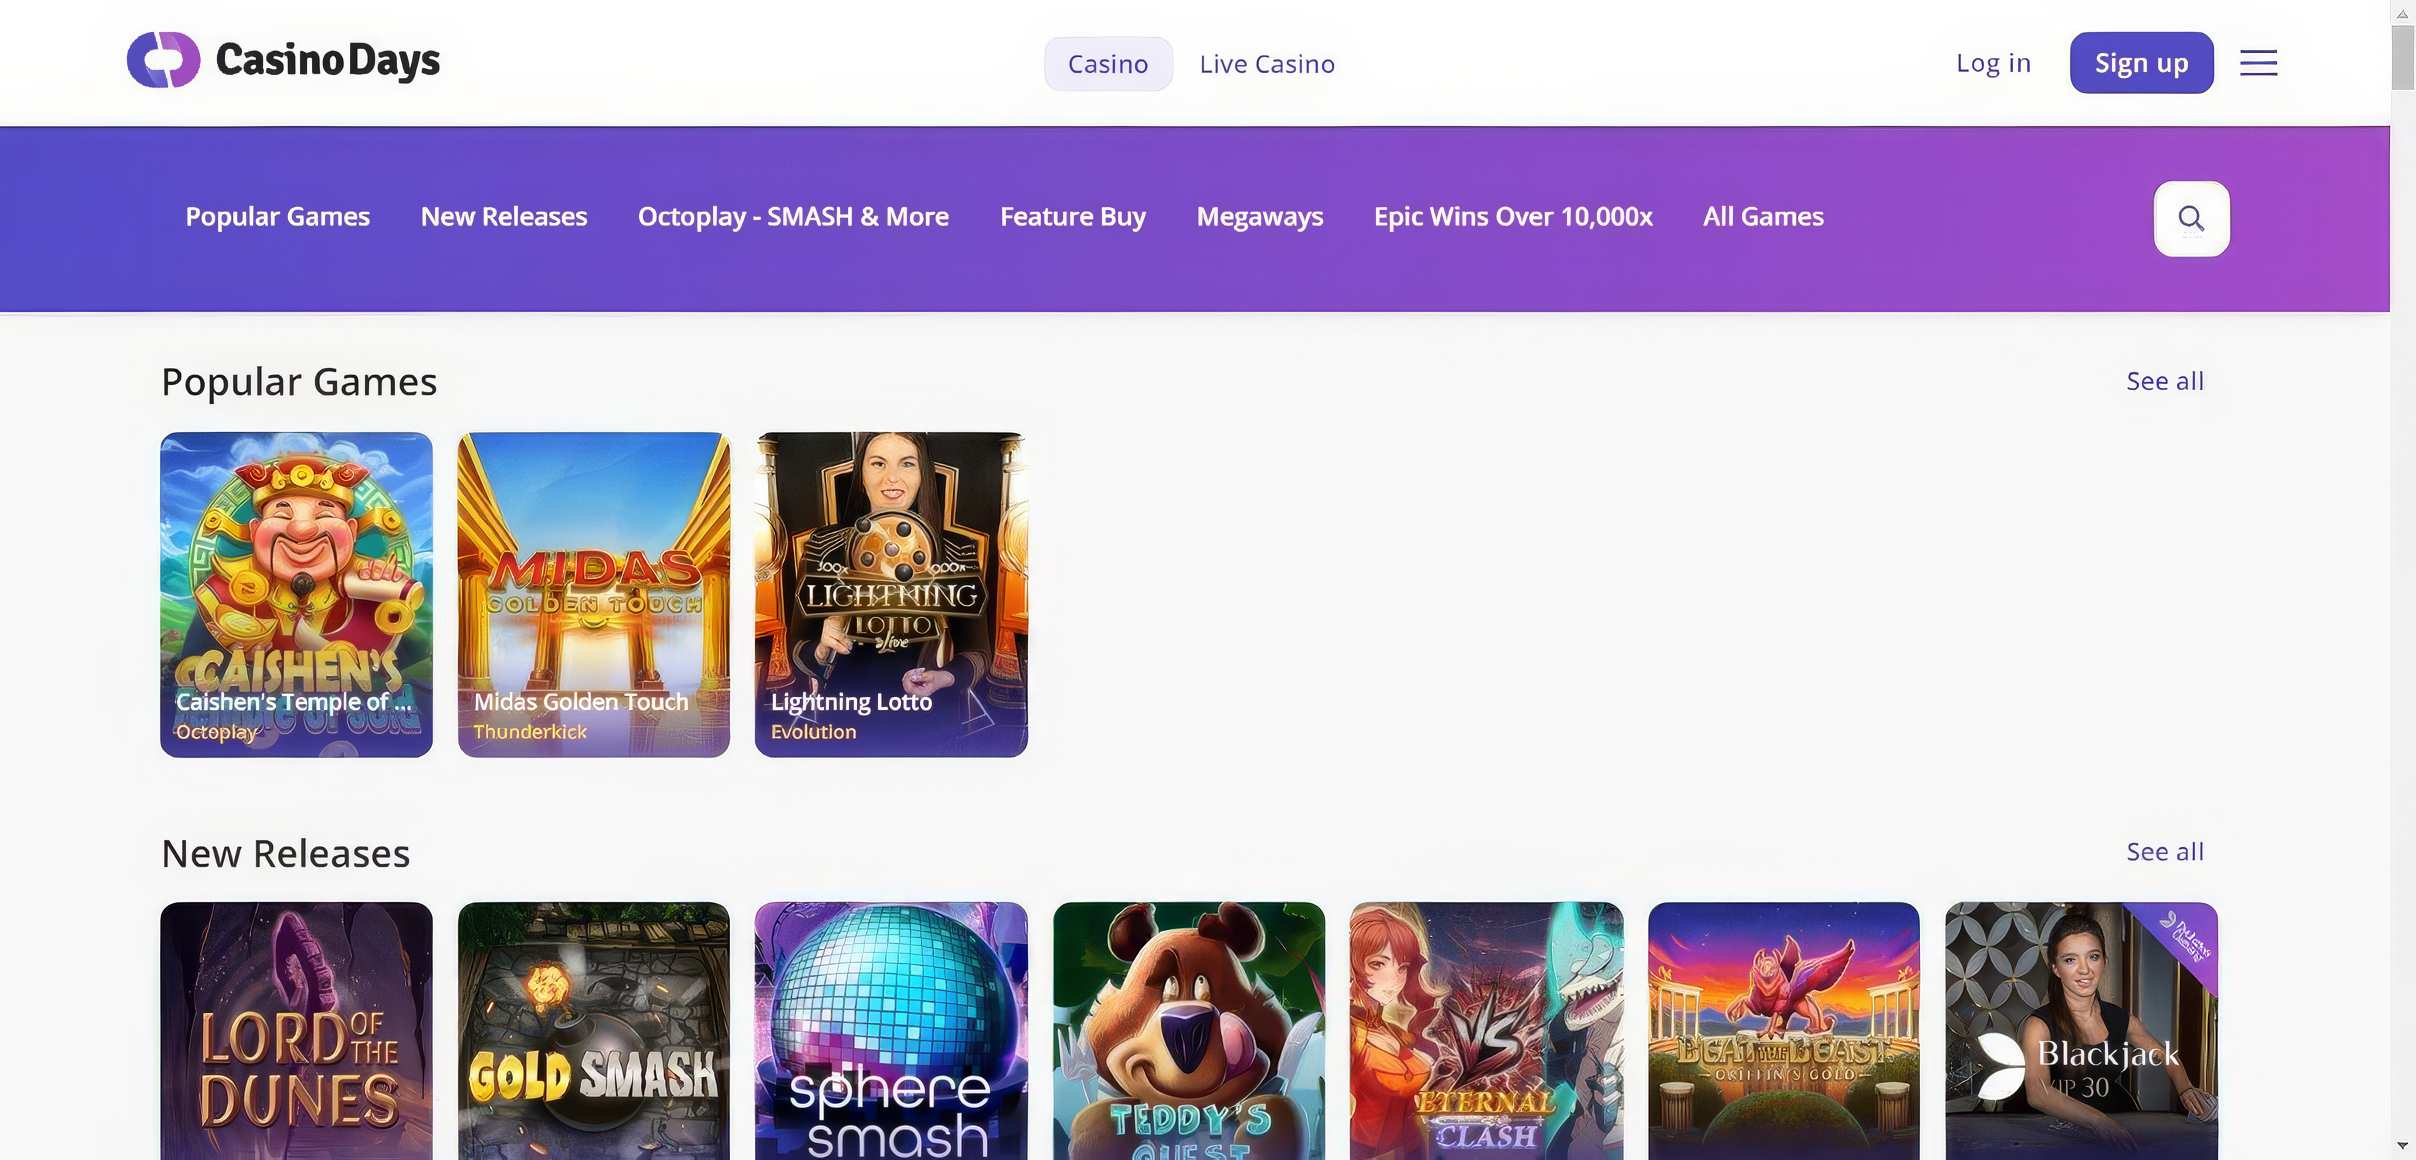See all New Releases
Image resolution: width=2416 pixels, height=1160 pixels.
2164,852
